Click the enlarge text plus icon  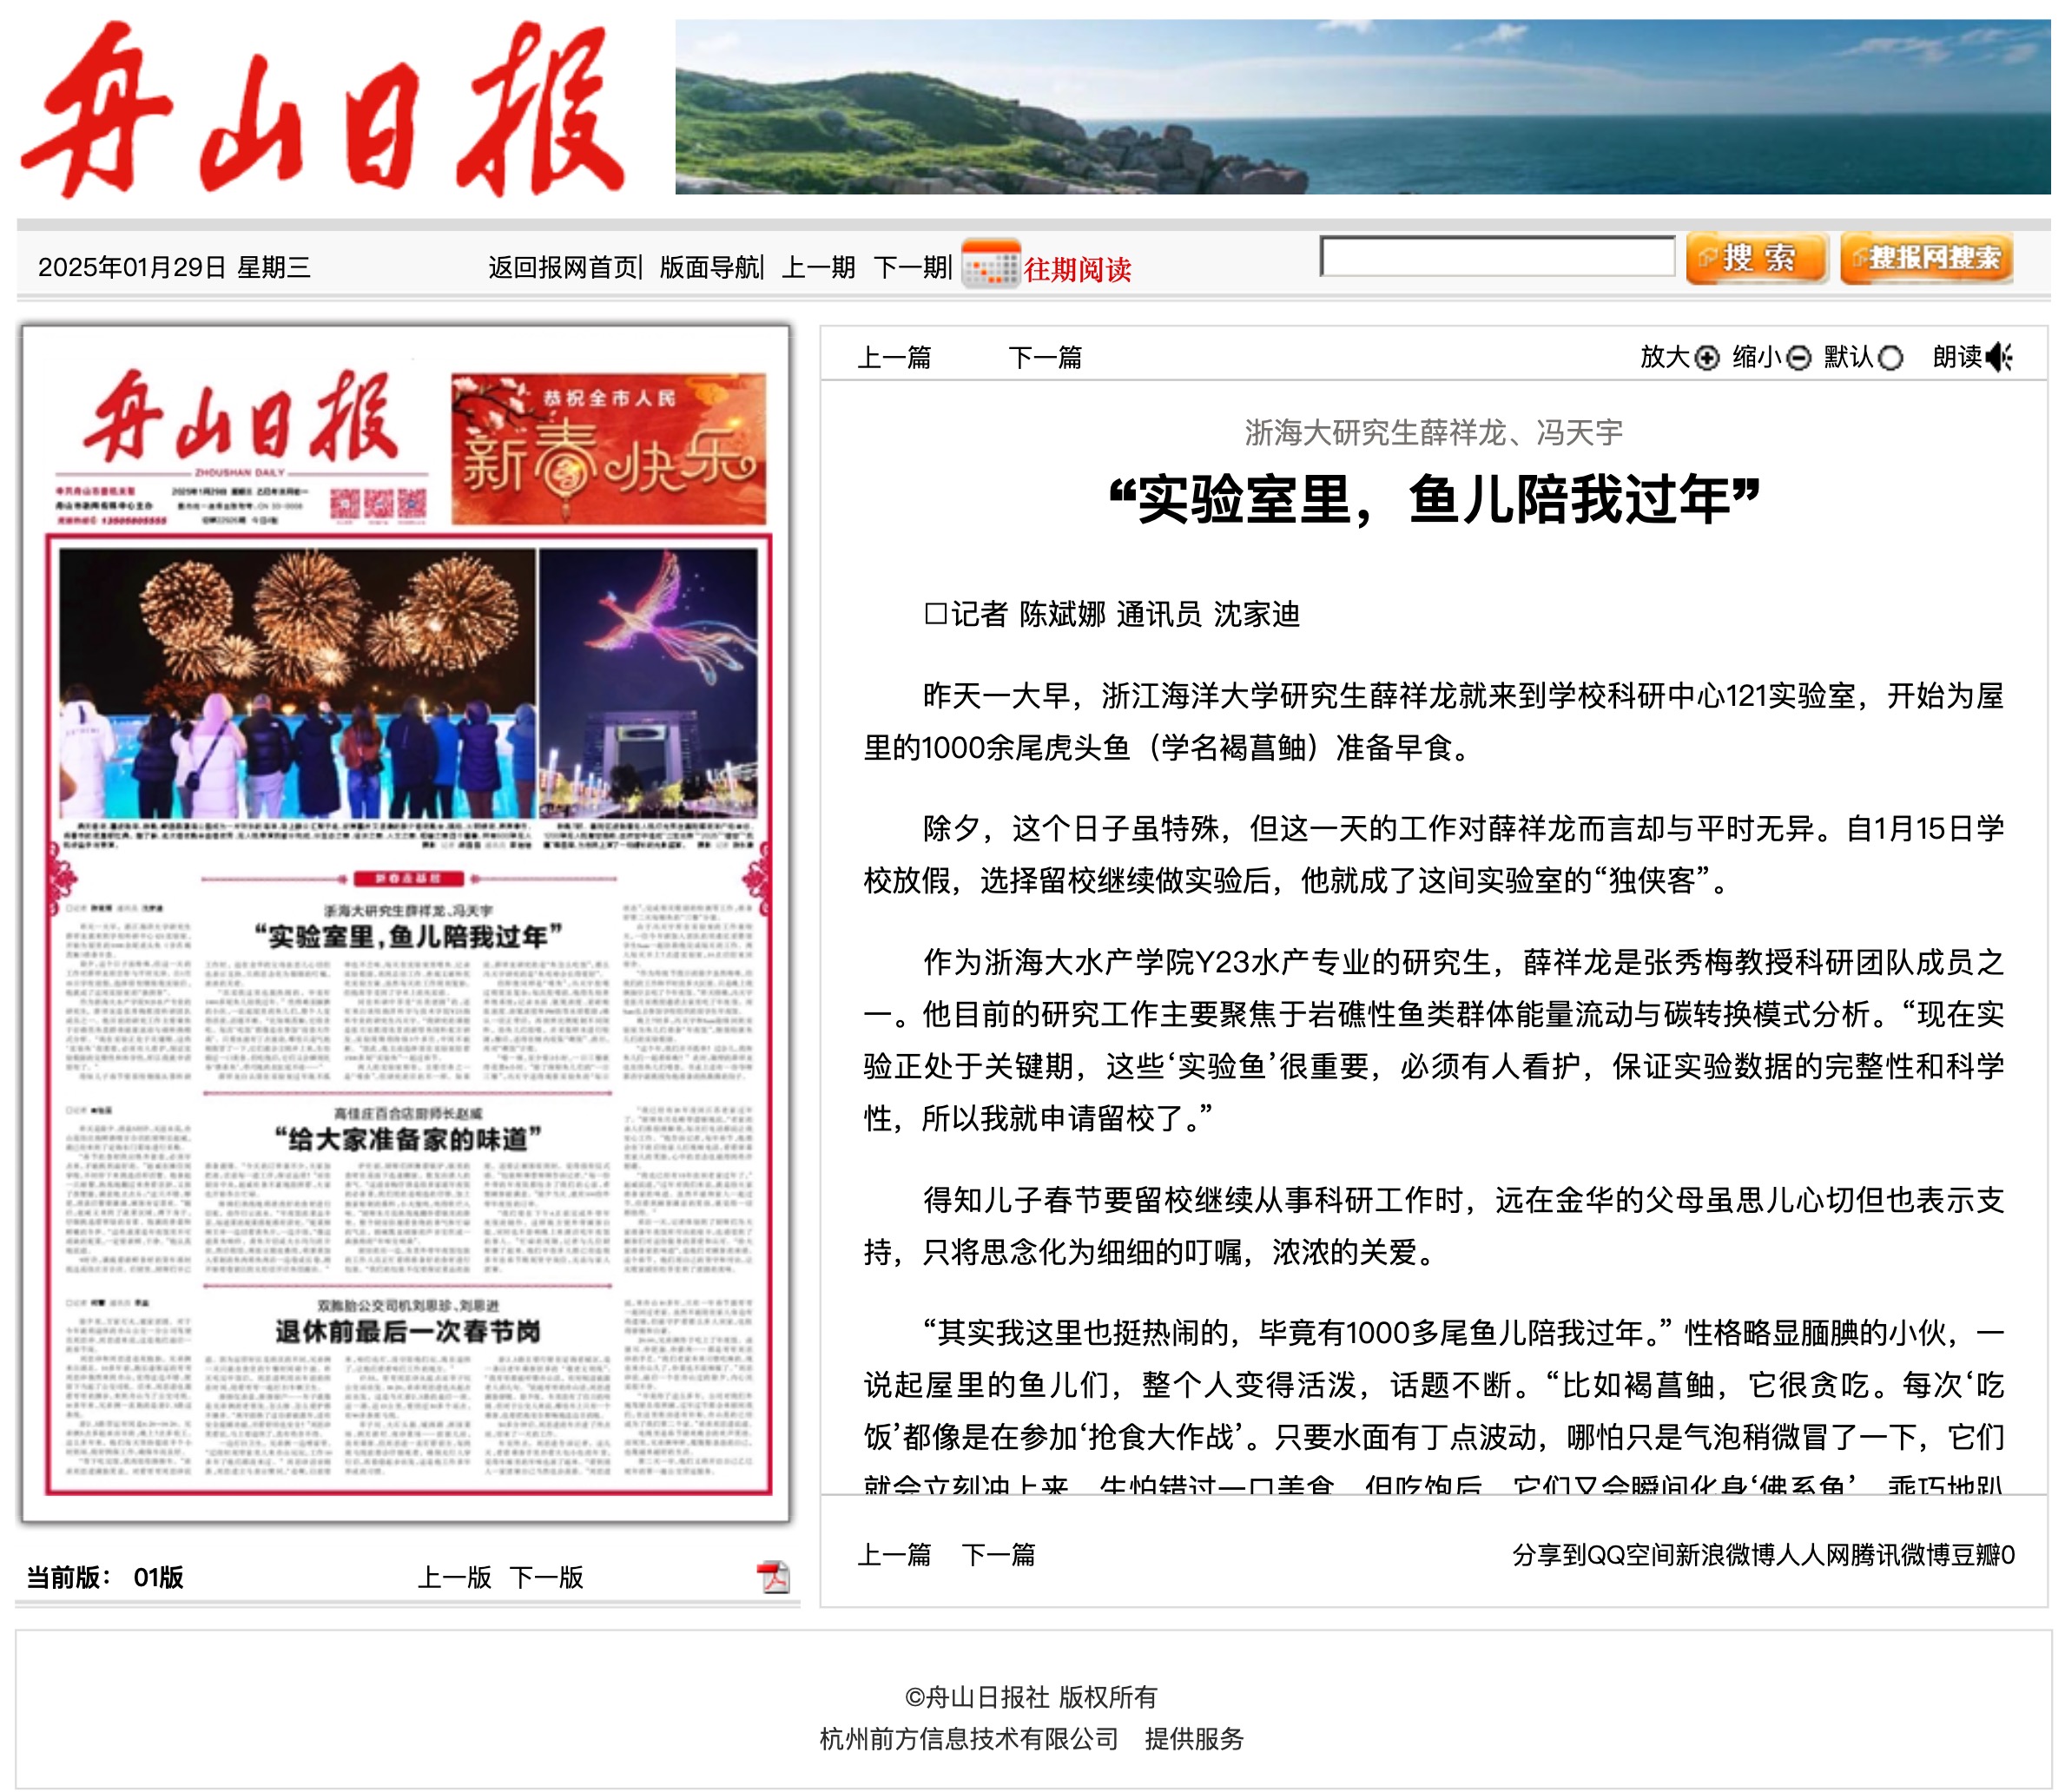[x=1707, y=358]
